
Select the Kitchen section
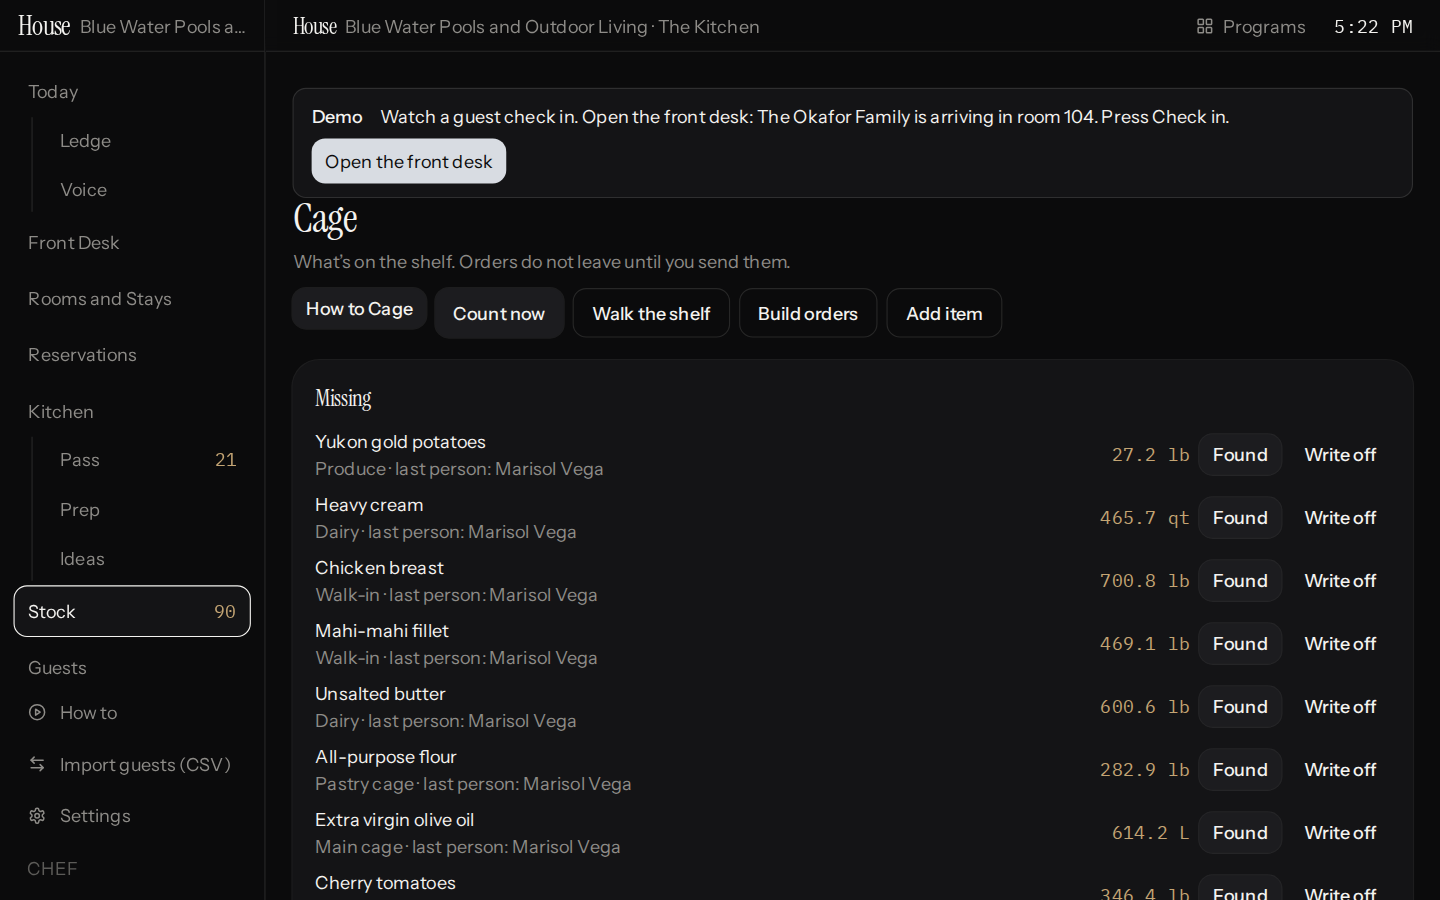point(61,412)
